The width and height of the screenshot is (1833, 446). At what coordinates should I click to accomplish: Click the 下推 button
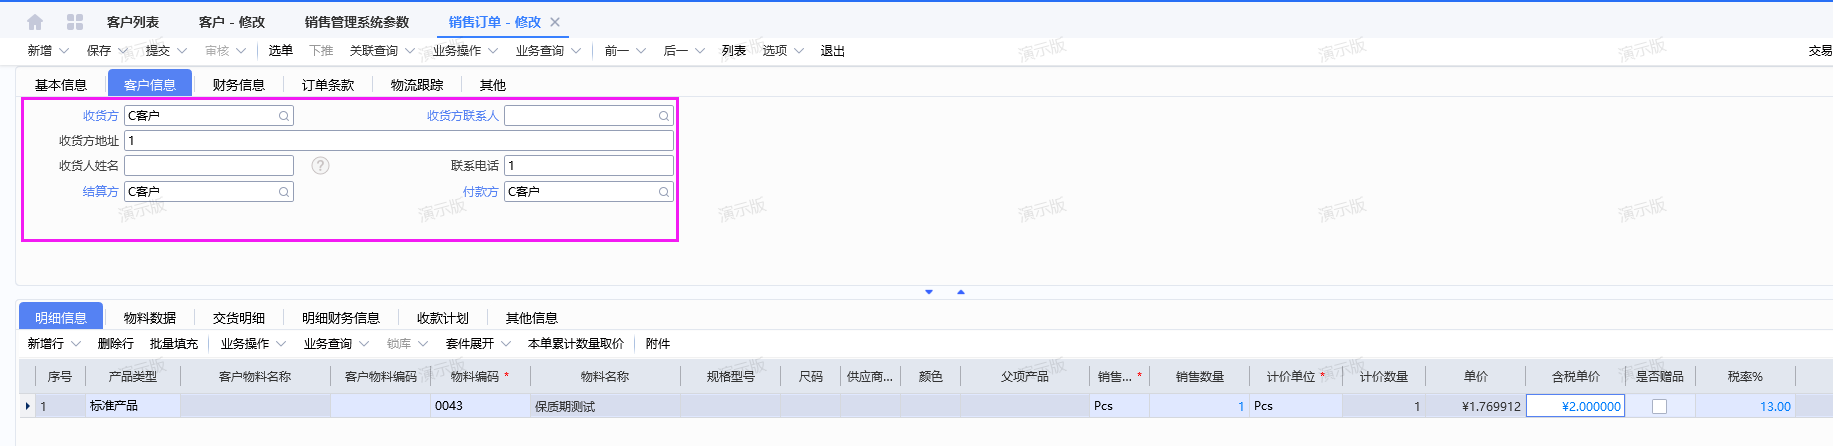pyautogui.click(x=321, y=51)
